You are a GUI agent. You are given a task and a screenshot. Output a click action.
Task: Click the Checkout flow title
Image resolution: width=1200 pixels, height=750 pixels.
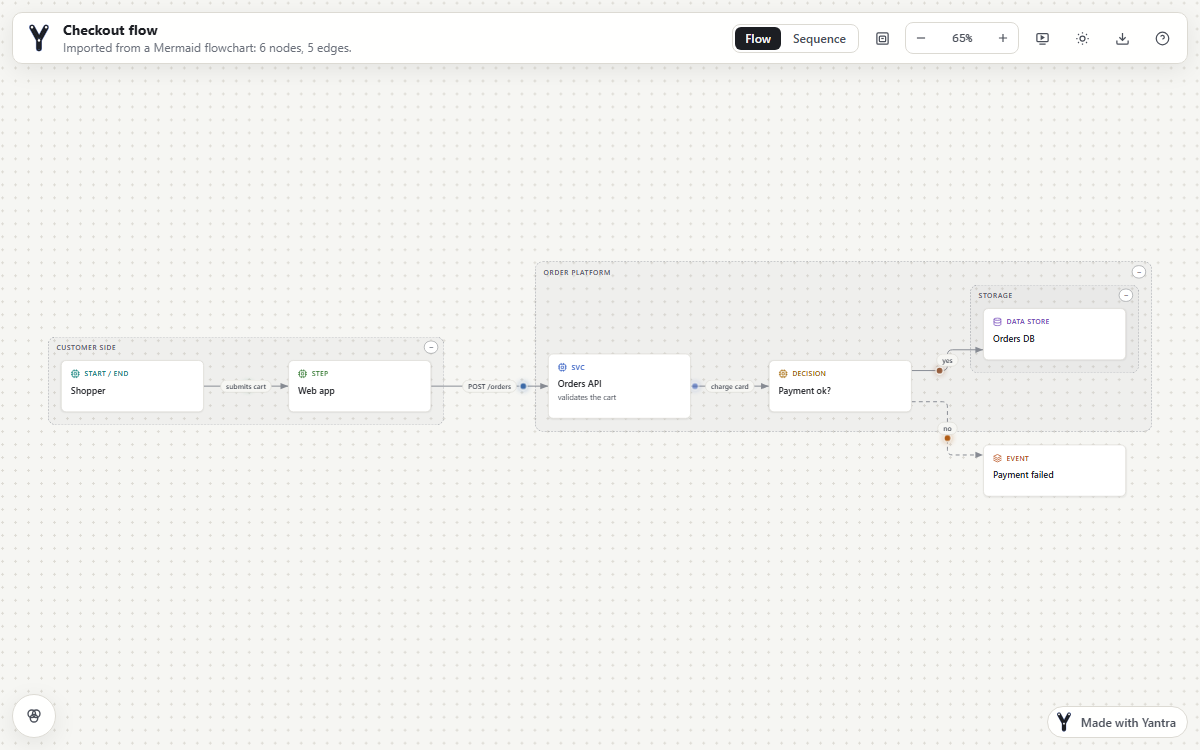tap(110, 31)
